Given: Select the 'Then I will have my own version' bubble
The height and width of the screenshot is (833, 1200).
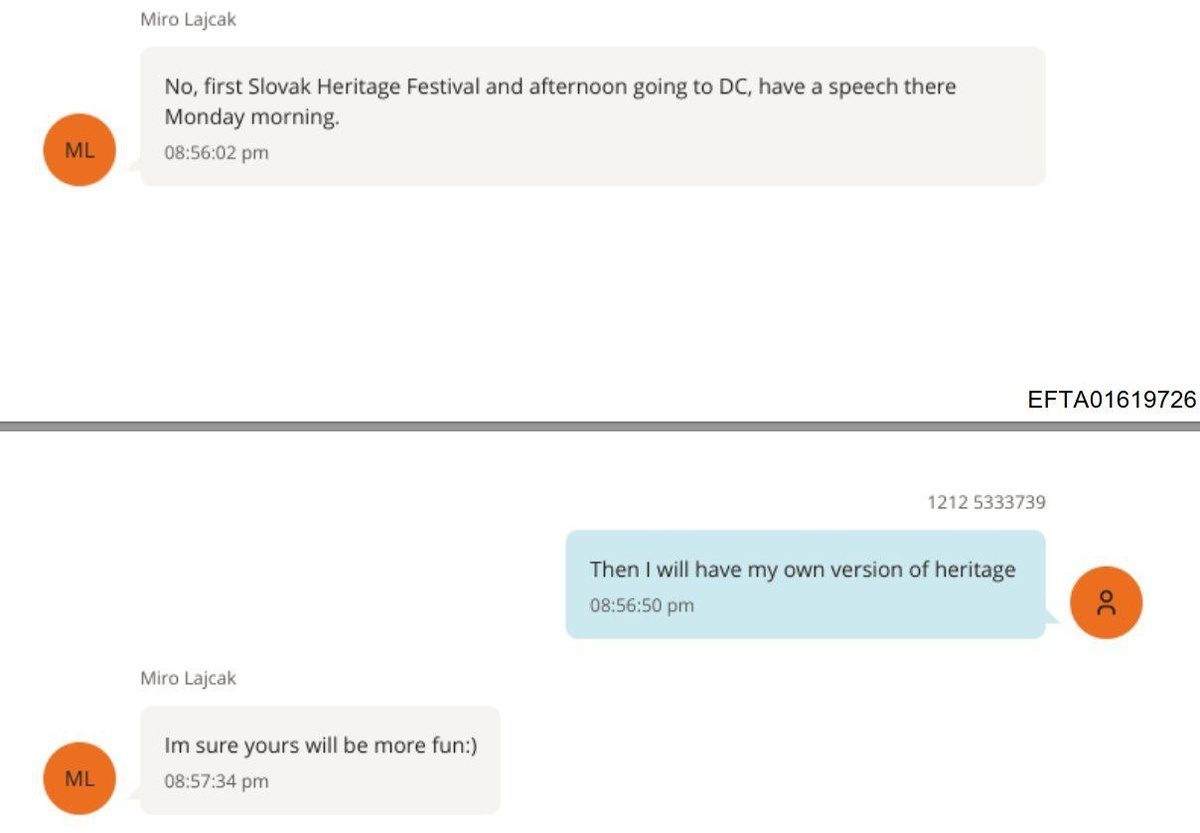Looking at the screenshot, I should (805, 584).
